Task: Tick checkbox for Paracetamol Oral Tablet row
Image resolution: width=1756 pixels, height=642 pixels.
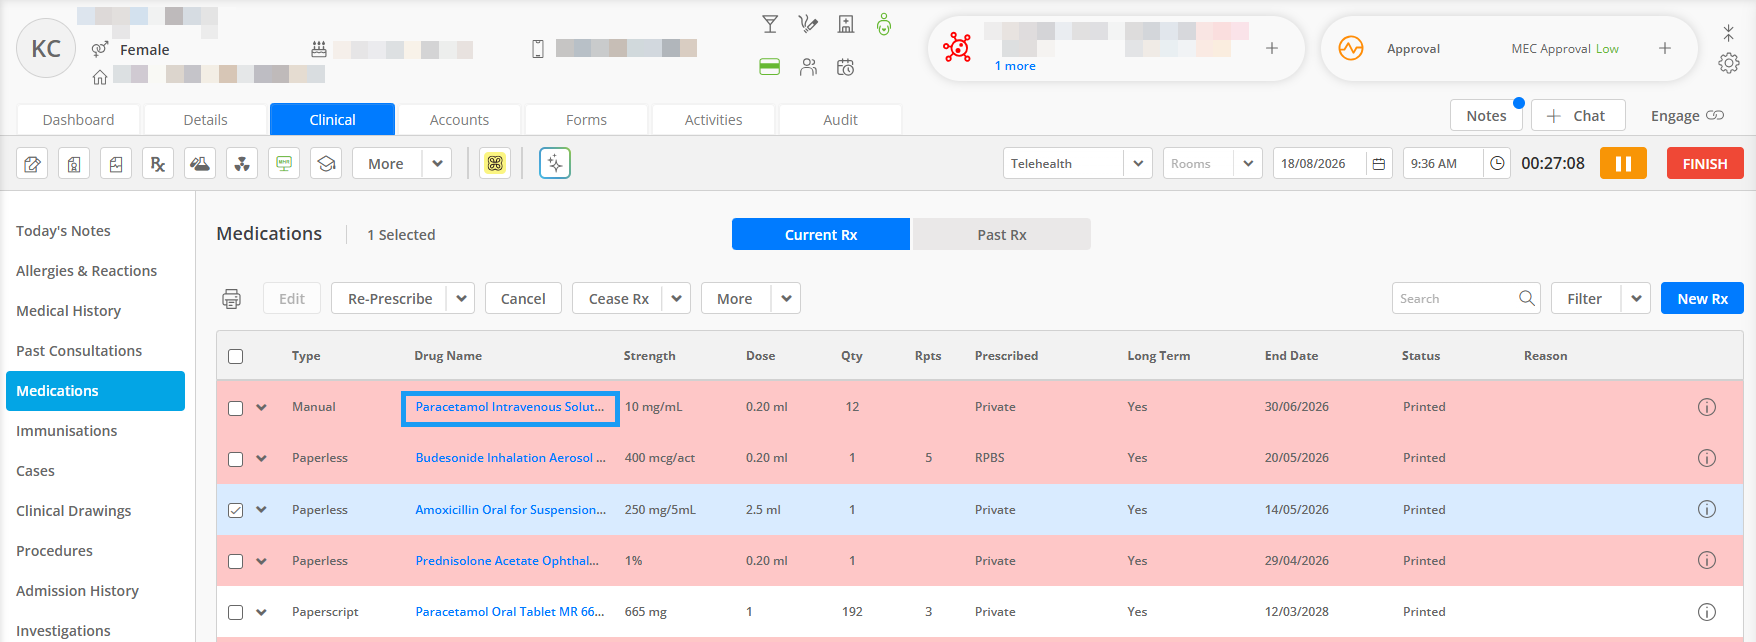Action: click(236, 612)
